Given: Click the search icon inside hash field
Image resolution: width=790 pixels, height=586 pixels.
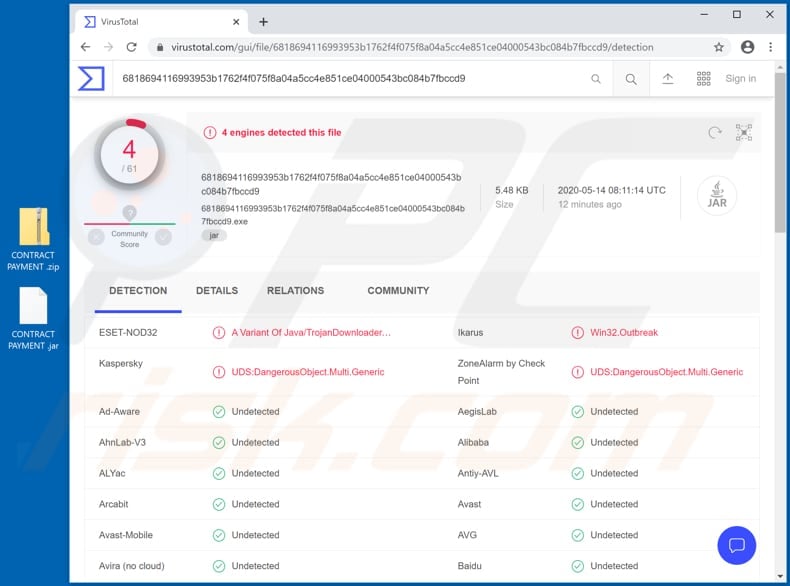Looking at the screenshot, I should click(x=596, y=79).
